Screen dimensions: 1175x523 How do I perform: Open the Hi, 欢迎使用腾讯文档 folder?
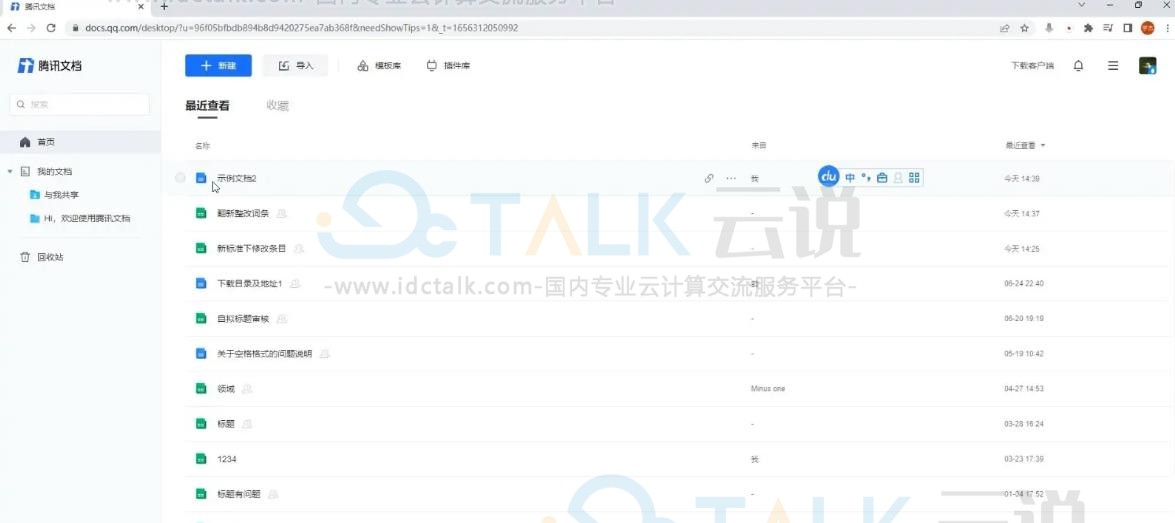pyautogui.click(x=80, y=219)
